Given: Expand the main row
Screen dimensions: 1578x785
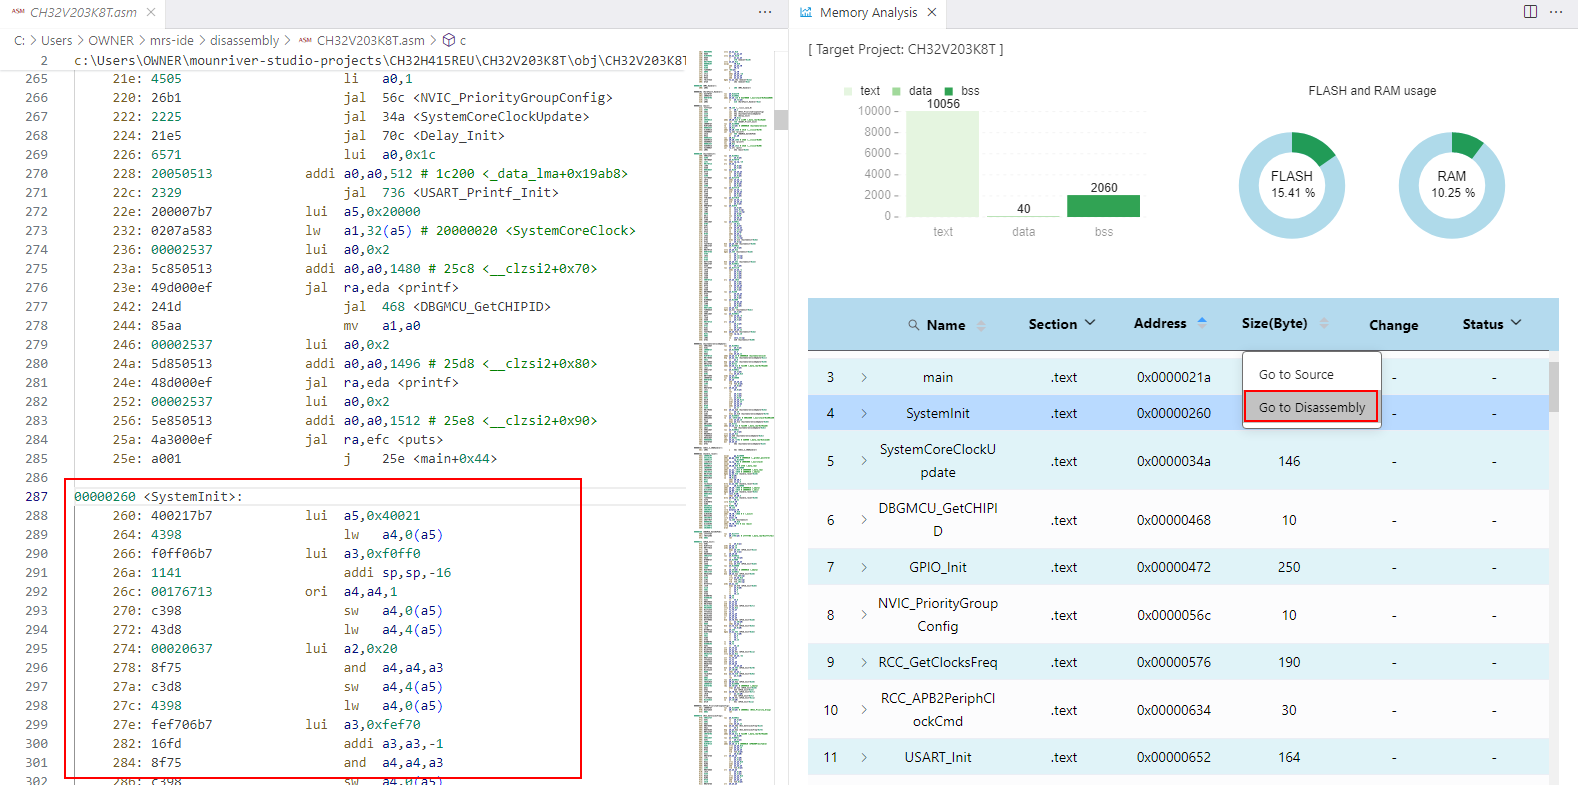Looking at the screenshot, I should [864, 377].
